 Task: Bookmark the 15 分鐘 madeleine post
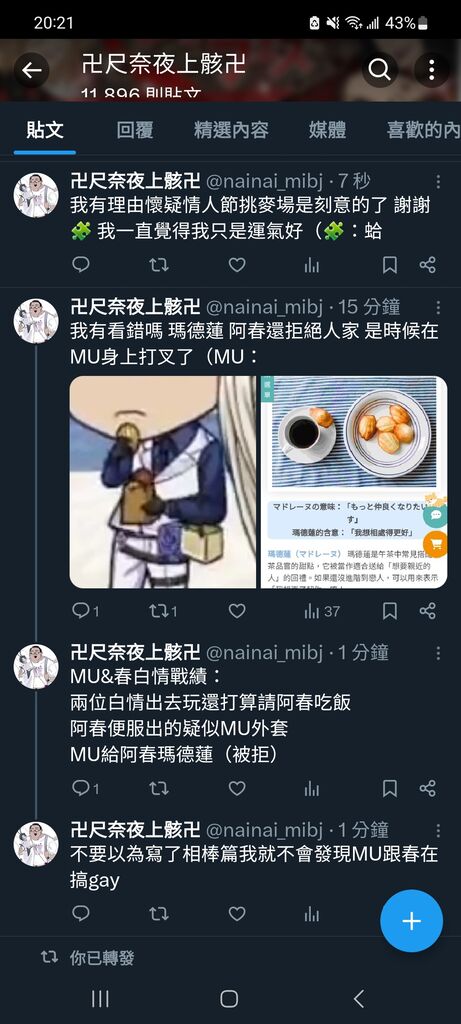pos(390,611)
